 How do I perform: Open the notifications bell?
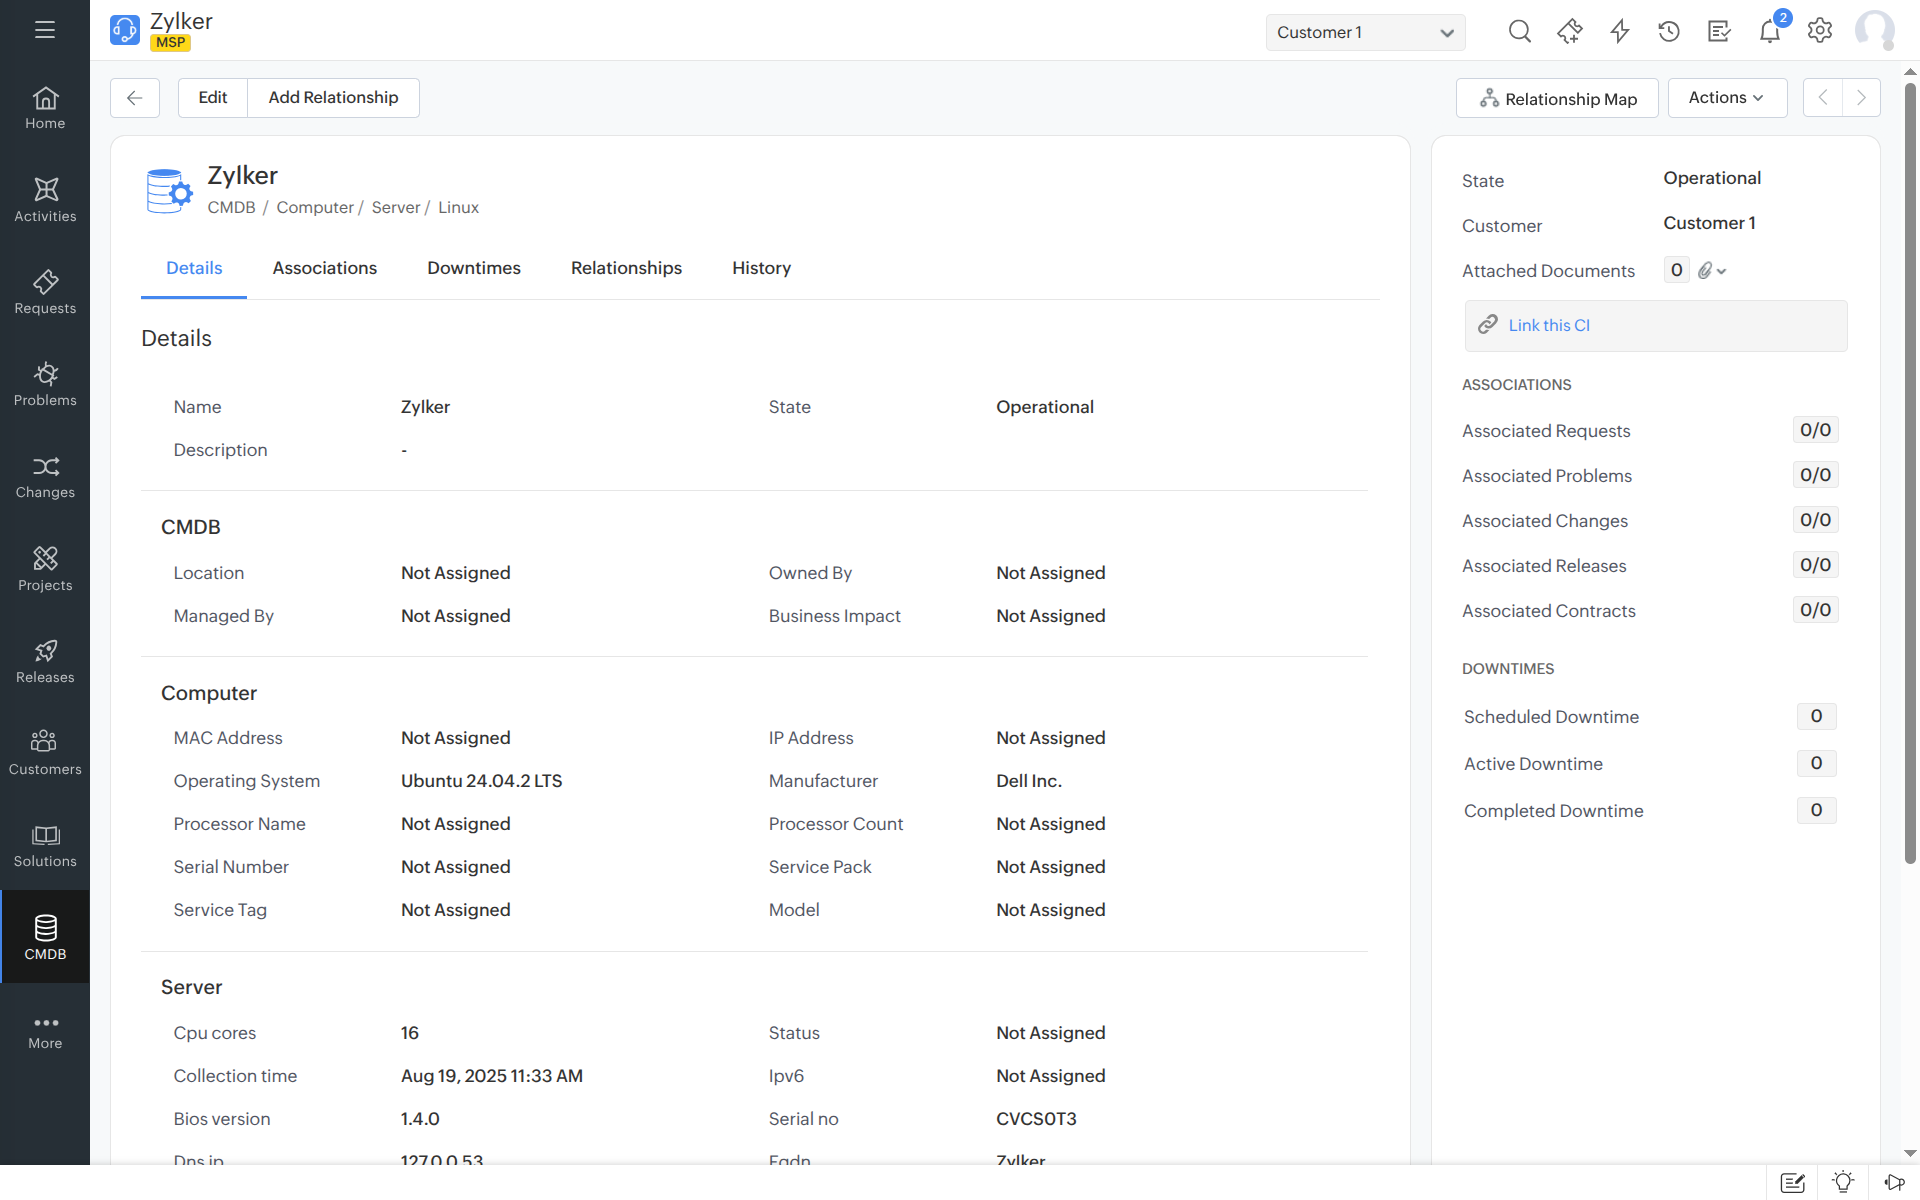point(1770,31)
